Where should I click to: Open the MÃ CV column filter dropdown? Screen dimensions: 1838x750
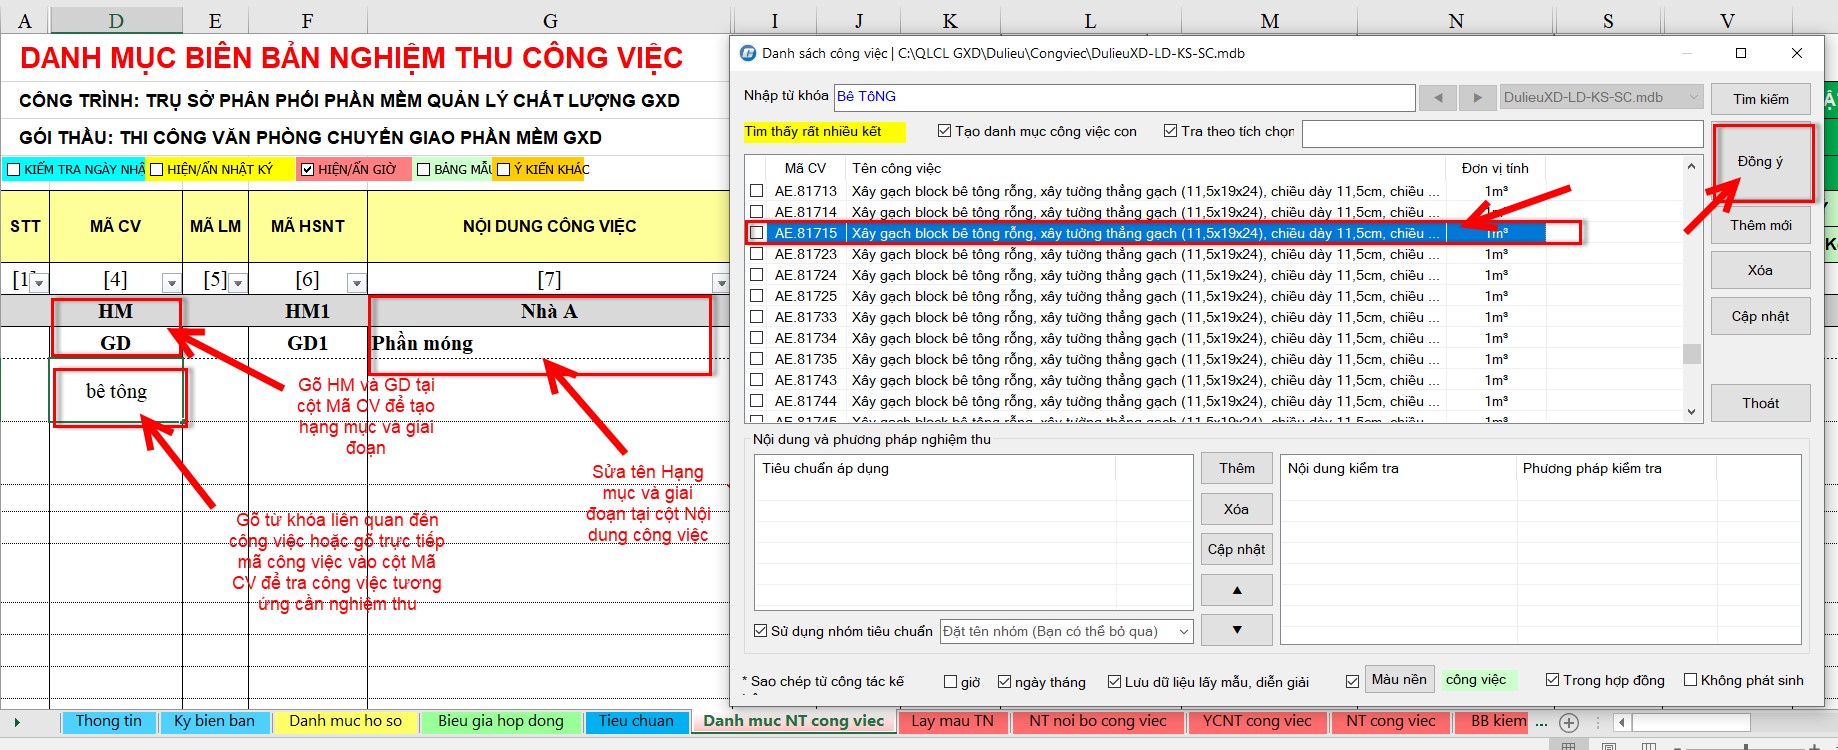(x=171, y=283)
